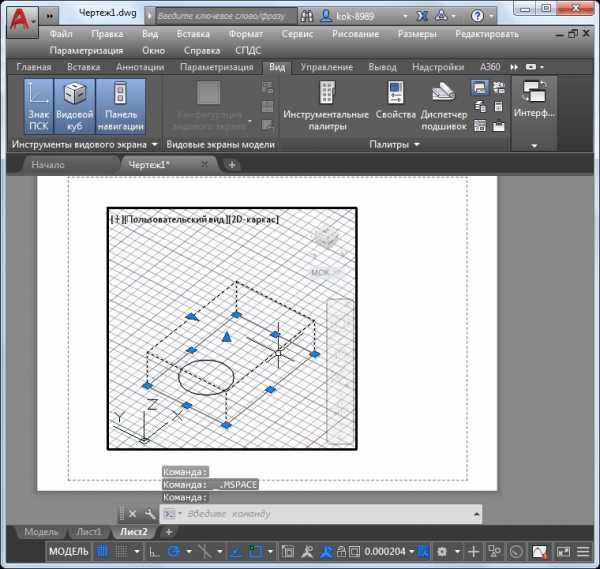
Task: Click the workspace gear icon in status bar
Action: (x=443, y=551)
